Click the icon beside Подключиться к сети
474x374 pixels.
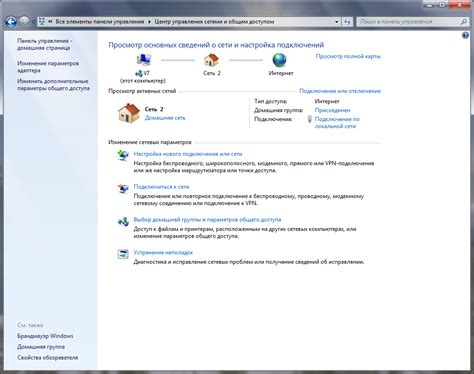click(x=123, y=188)
